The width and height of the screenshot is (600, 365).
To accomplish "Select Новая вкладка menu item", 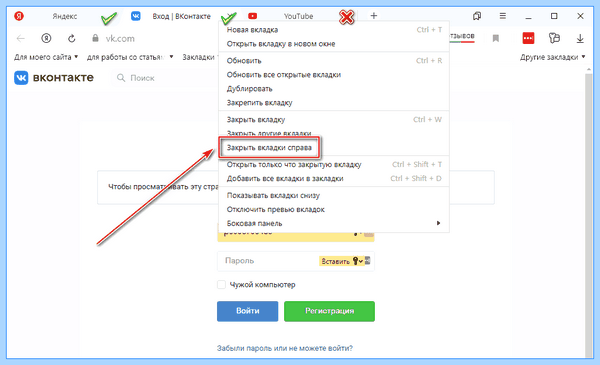I will click(x=334, y=30).
